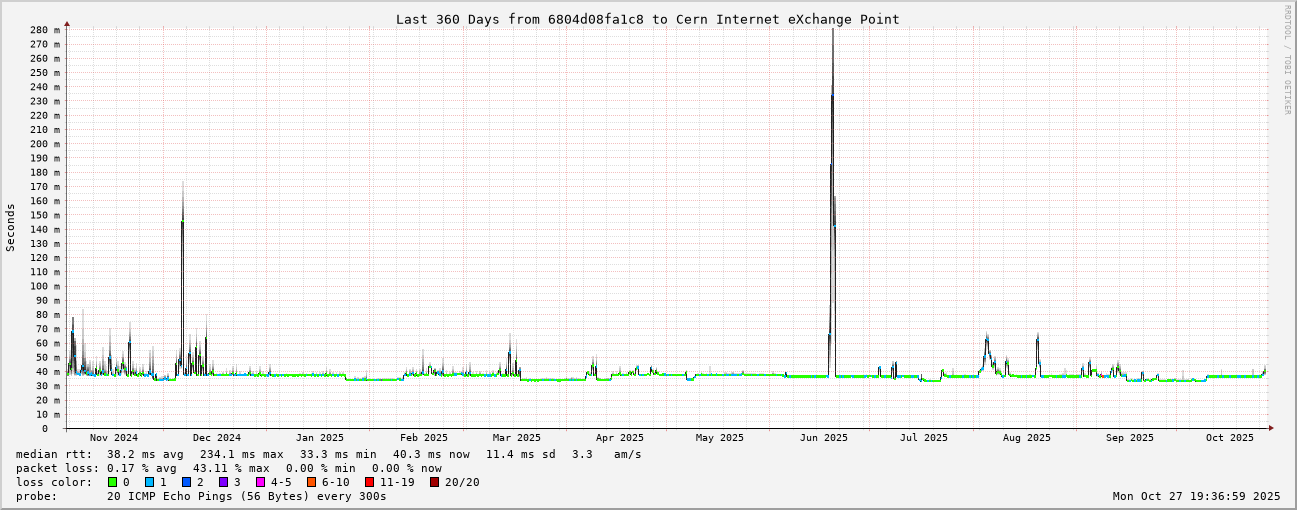1297x510 pixels.
Task: Select the orange swatch for 6-10 loss
Action: coord(312,482)
